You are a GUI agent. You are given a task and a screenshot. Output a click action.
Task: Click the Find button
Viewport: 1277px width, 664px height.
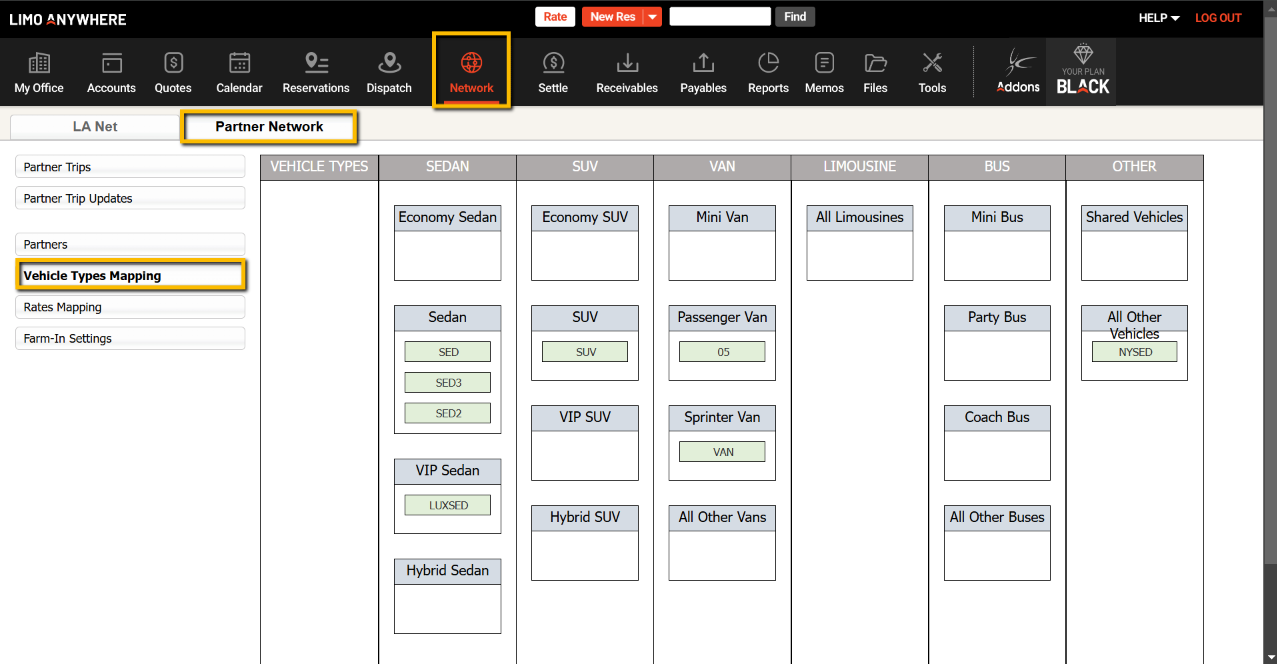(x=795, y=17)
